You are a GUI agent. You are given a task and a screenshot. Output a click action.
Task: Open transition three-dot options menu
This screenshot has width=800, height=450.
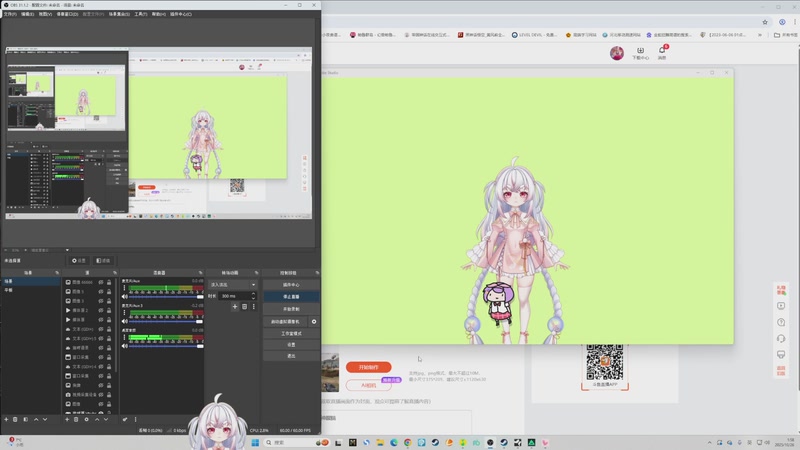tap(254, 307)
